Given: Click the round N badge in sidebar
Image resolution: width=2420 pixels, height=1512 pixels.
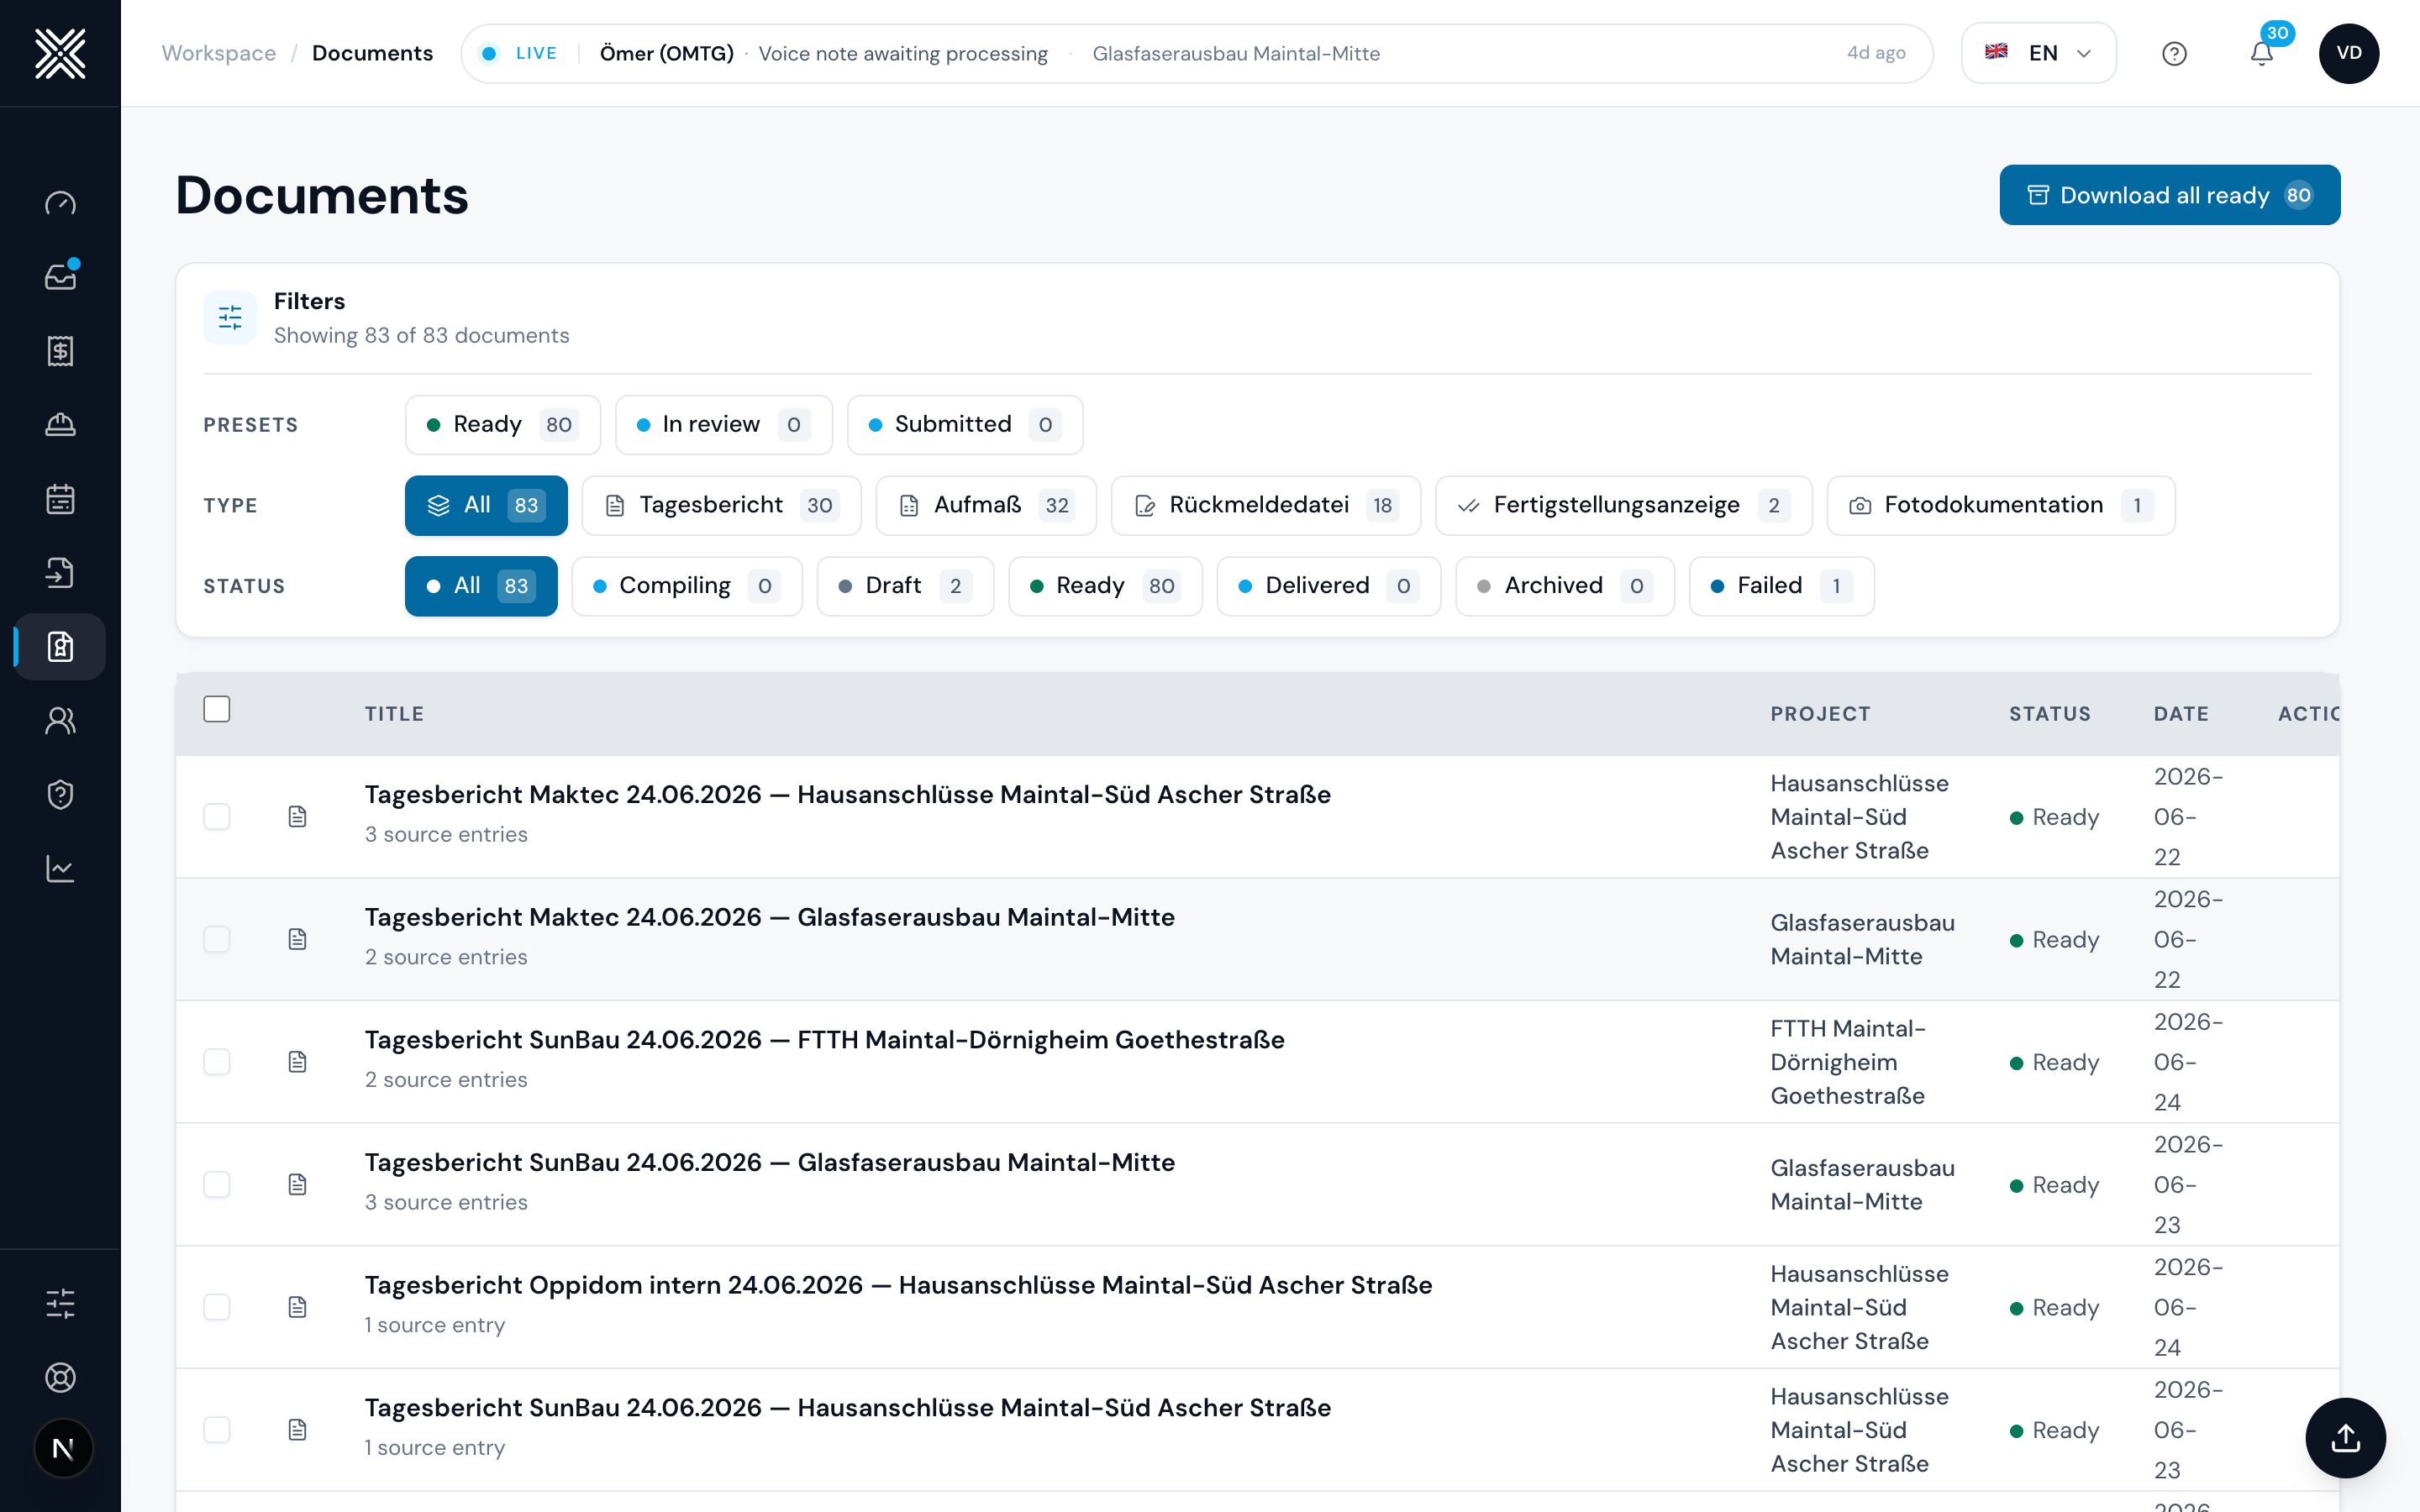Looking at the screenshot, I should 63,1448.
